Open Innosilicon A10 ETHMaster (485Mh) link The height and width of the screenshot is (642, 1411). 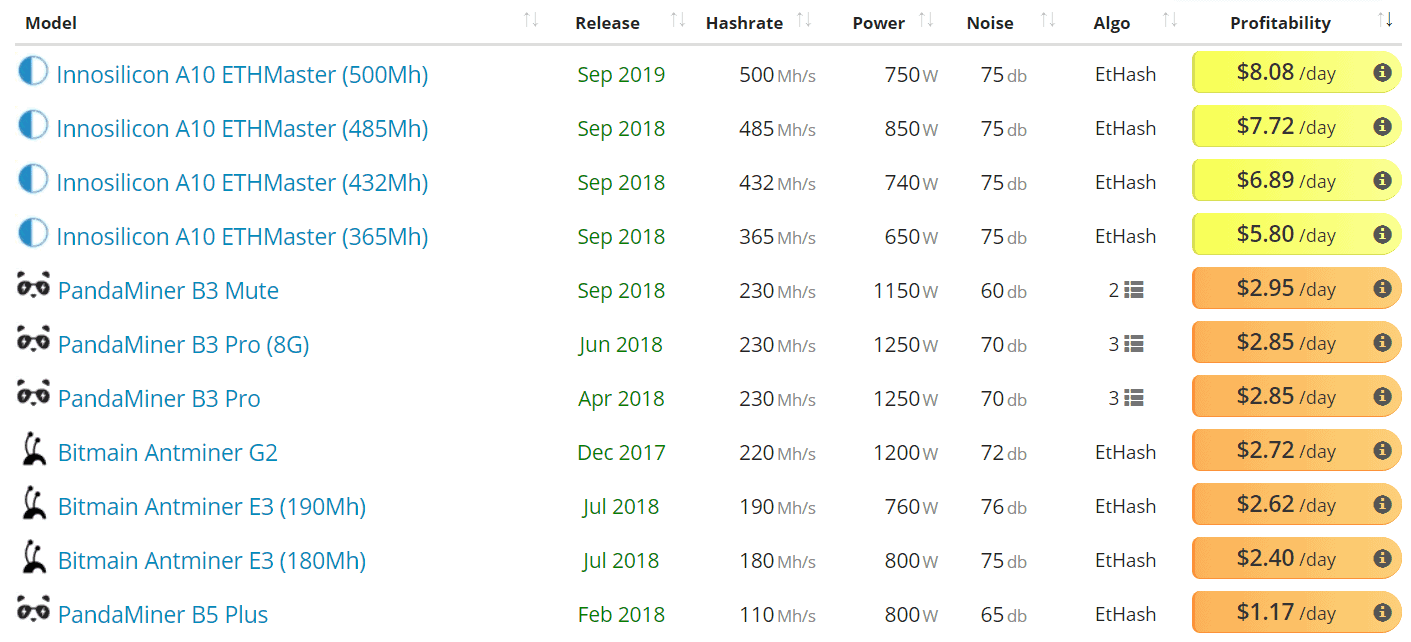pos(242,129)
